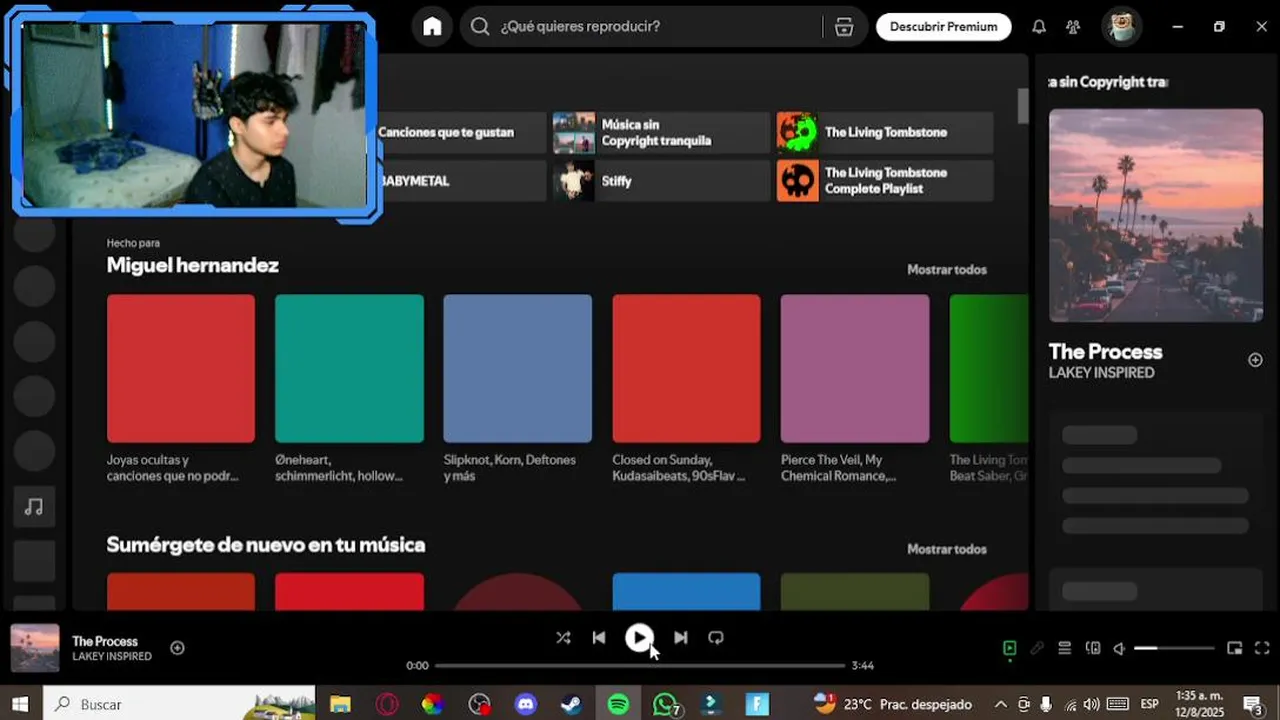Click the search magnifier icon

pyautogui.click(x=480, y=27)
